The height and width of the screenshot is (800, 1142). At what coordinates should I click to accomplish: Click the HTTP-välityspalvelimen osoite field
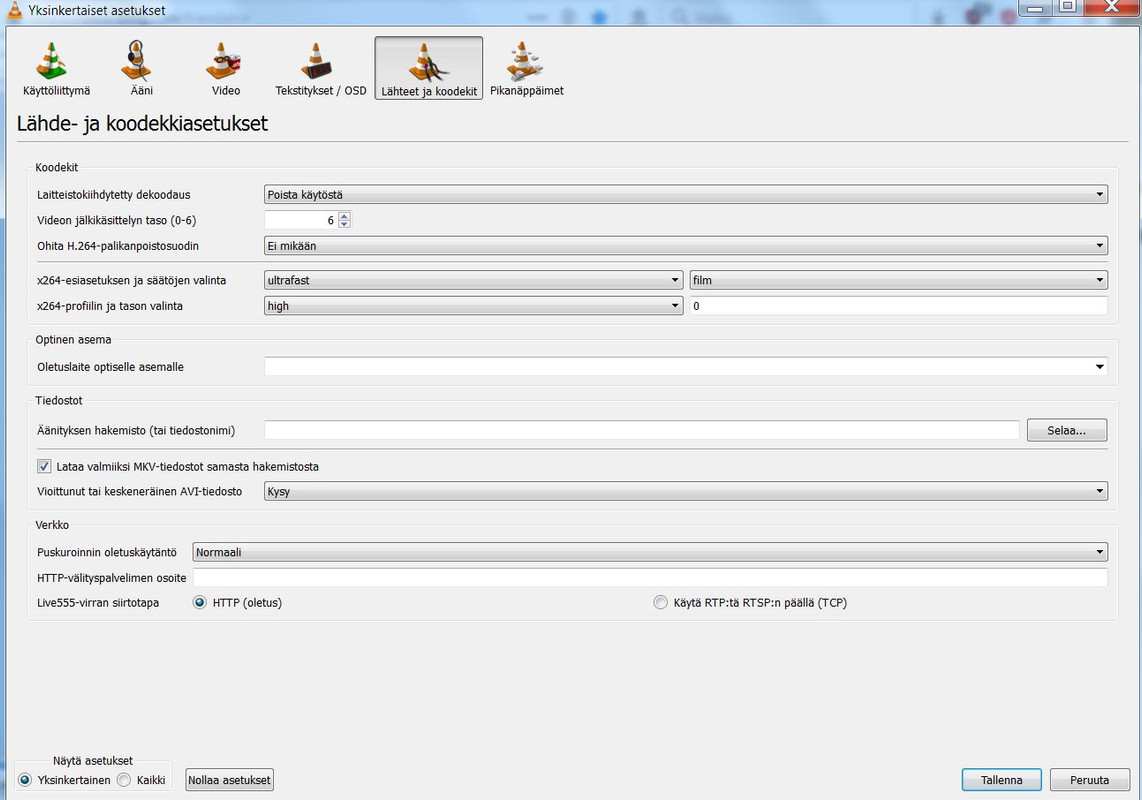click(x=650, y=578)
